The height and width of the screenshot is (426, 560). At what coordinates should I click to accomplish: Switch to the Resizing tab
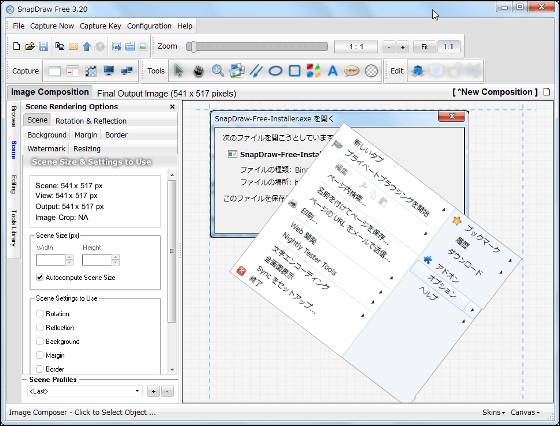[x=87, y=149]
